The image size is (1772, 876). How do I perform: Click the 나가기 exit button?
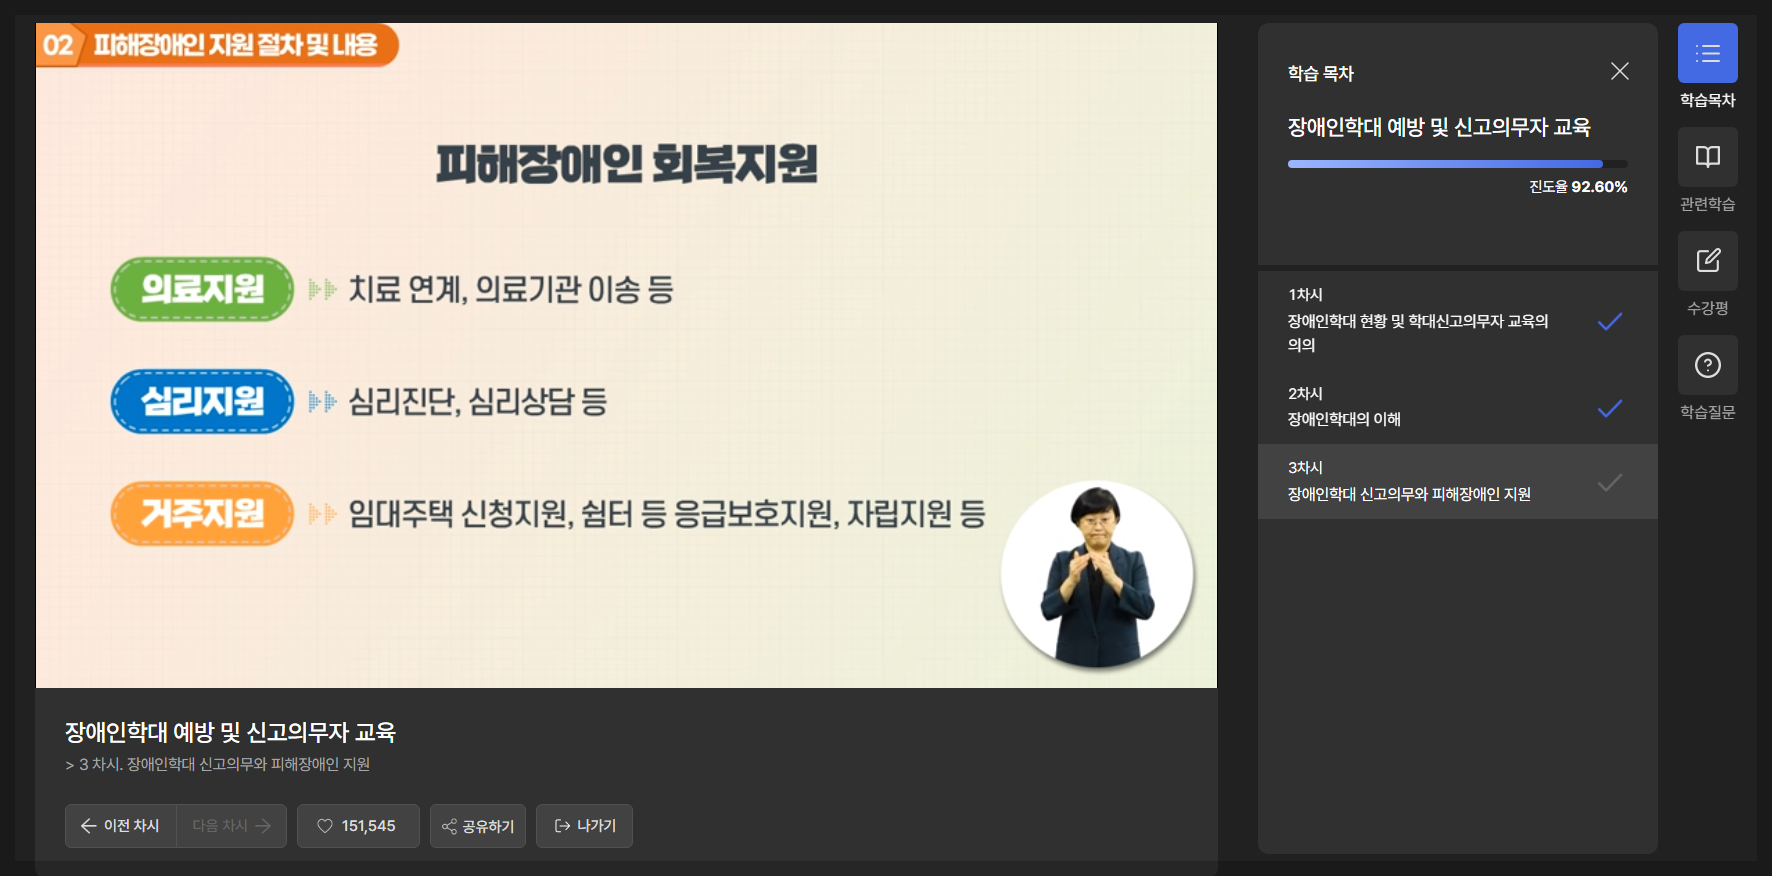(x=584, y=826)
